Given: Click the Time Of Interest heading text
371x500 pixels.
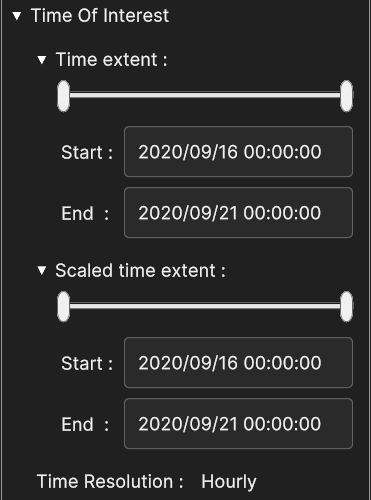Looking at the screenshot, I should pos(100,16).
